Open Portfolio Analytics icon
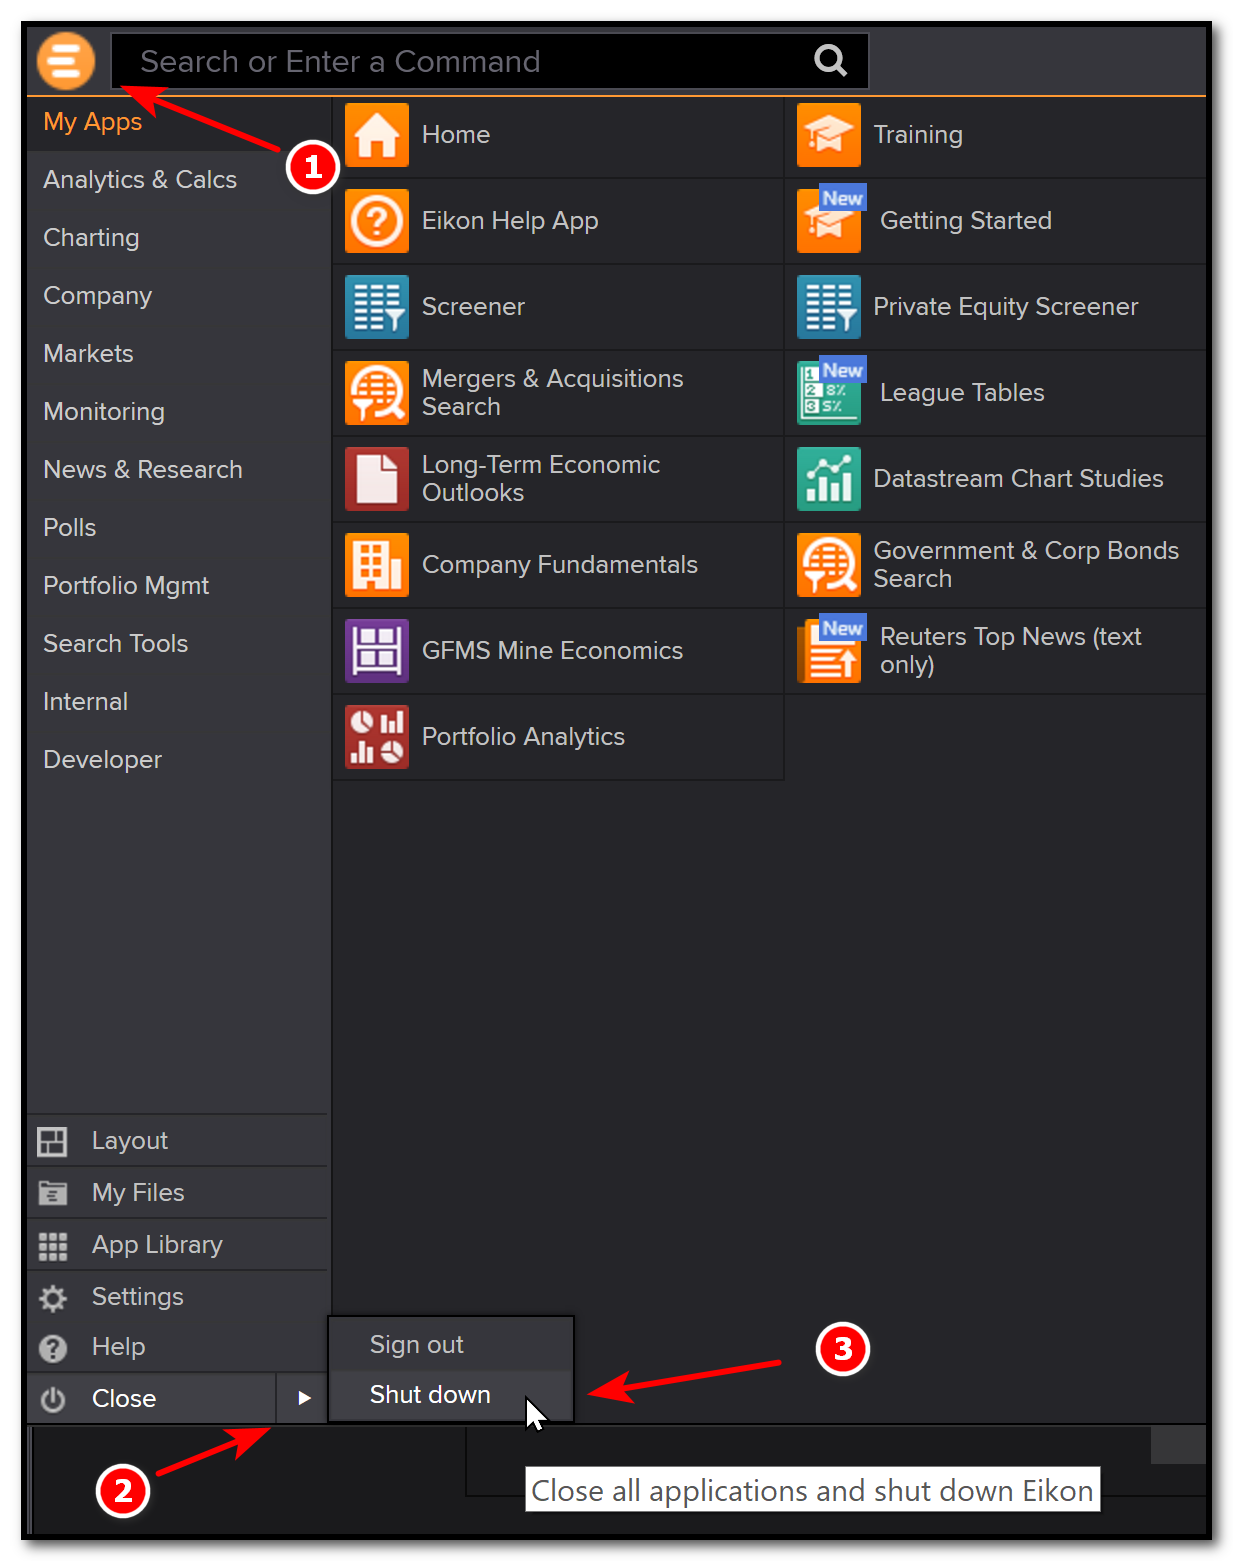Viewport: 1233px width, 1561px height. click(377, 737)
